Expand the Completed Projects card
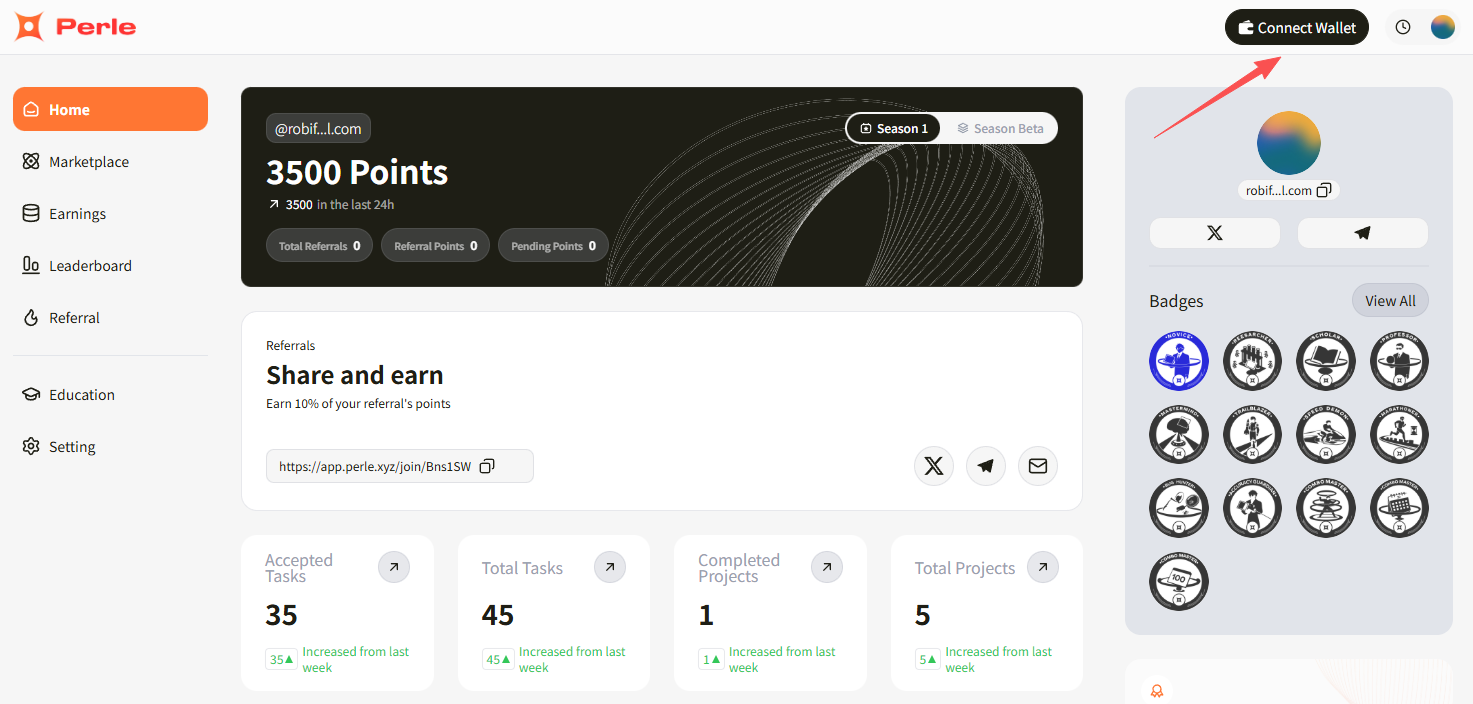 click(x=826, y=567)
